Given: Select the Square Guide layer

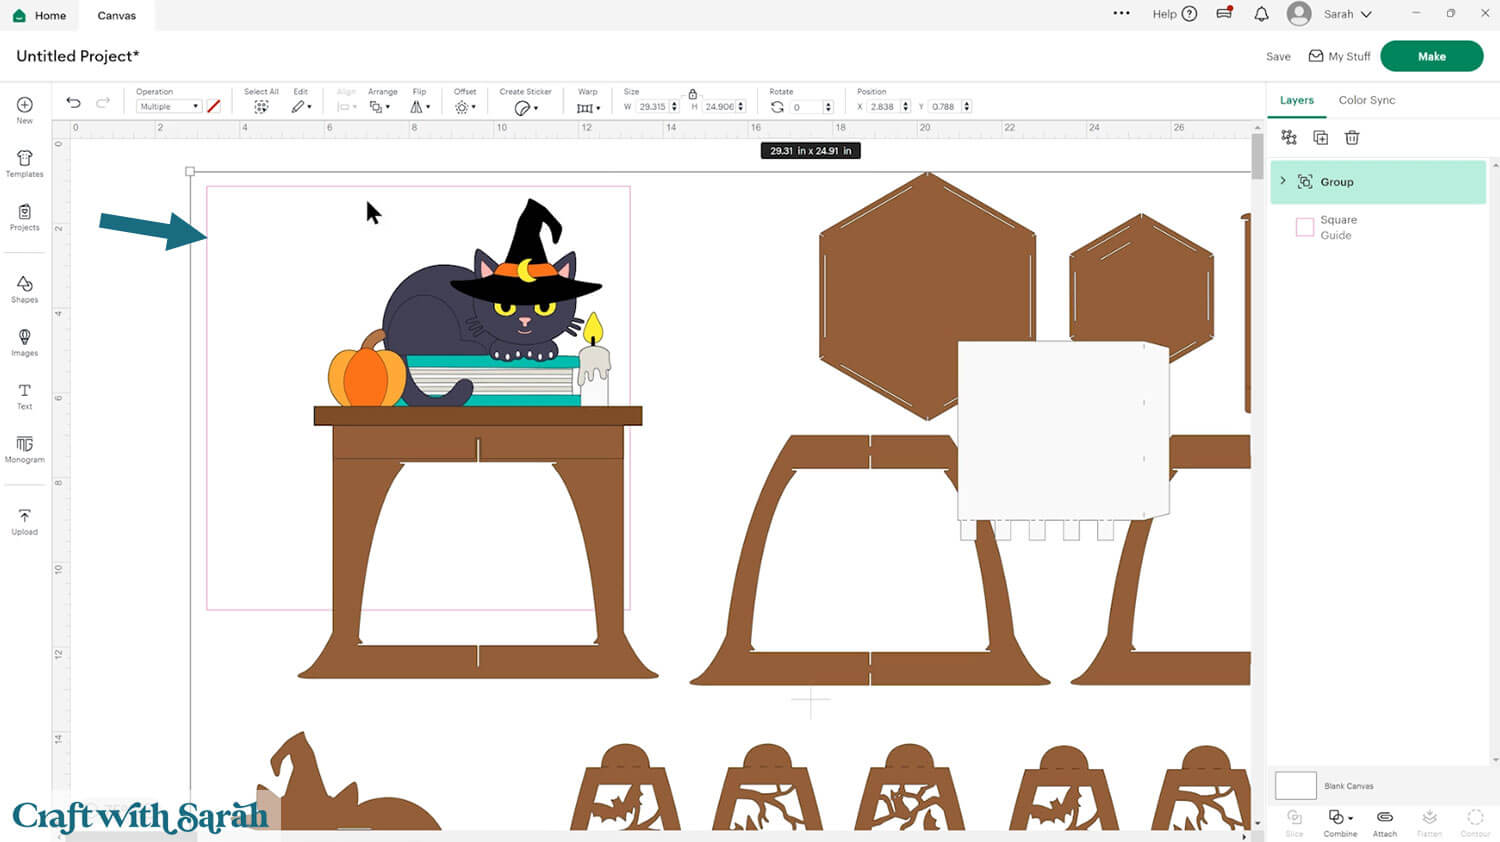Looking at the screenshot, I should [x=1340, y=227].
